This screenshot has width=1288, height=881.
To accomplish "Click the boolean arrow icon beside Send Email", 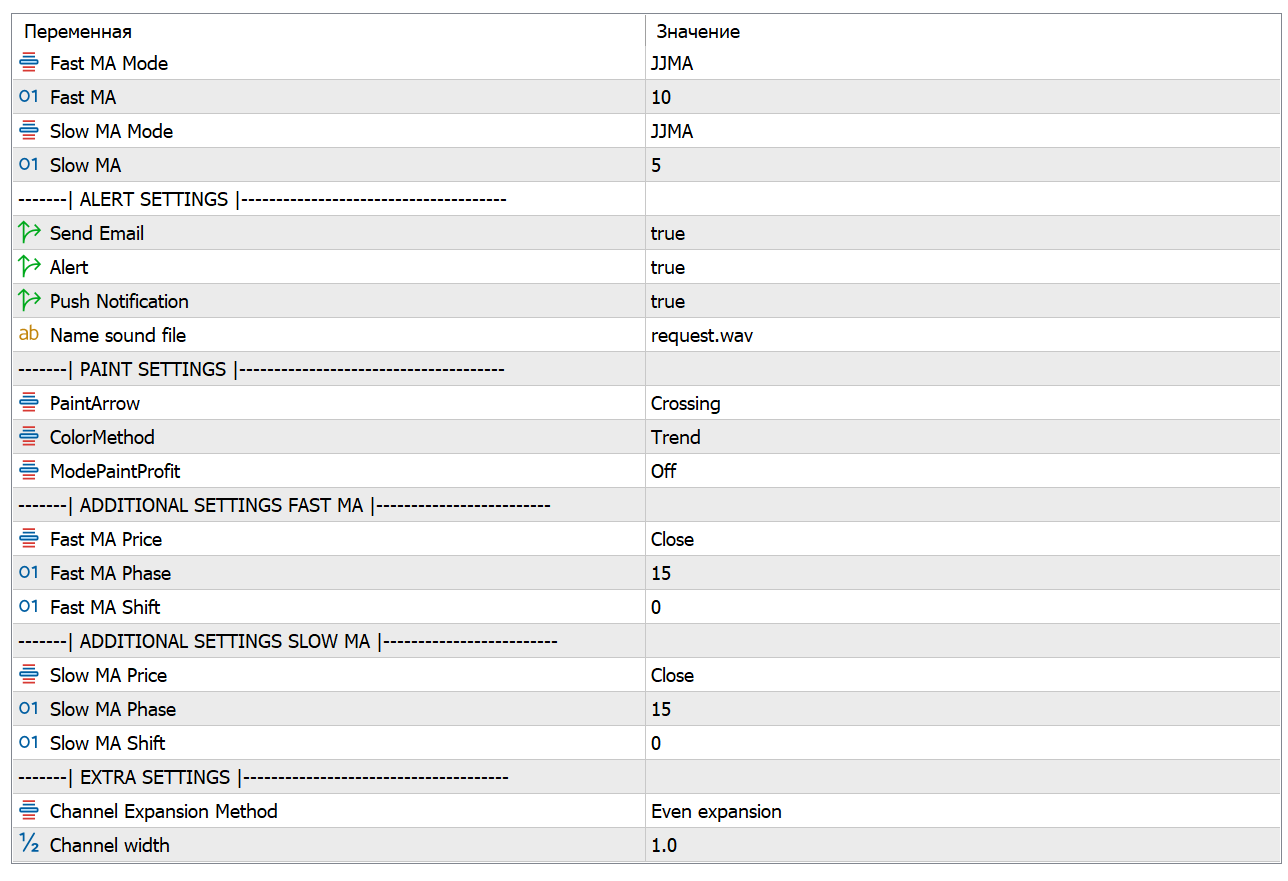I will pos(29,233).
